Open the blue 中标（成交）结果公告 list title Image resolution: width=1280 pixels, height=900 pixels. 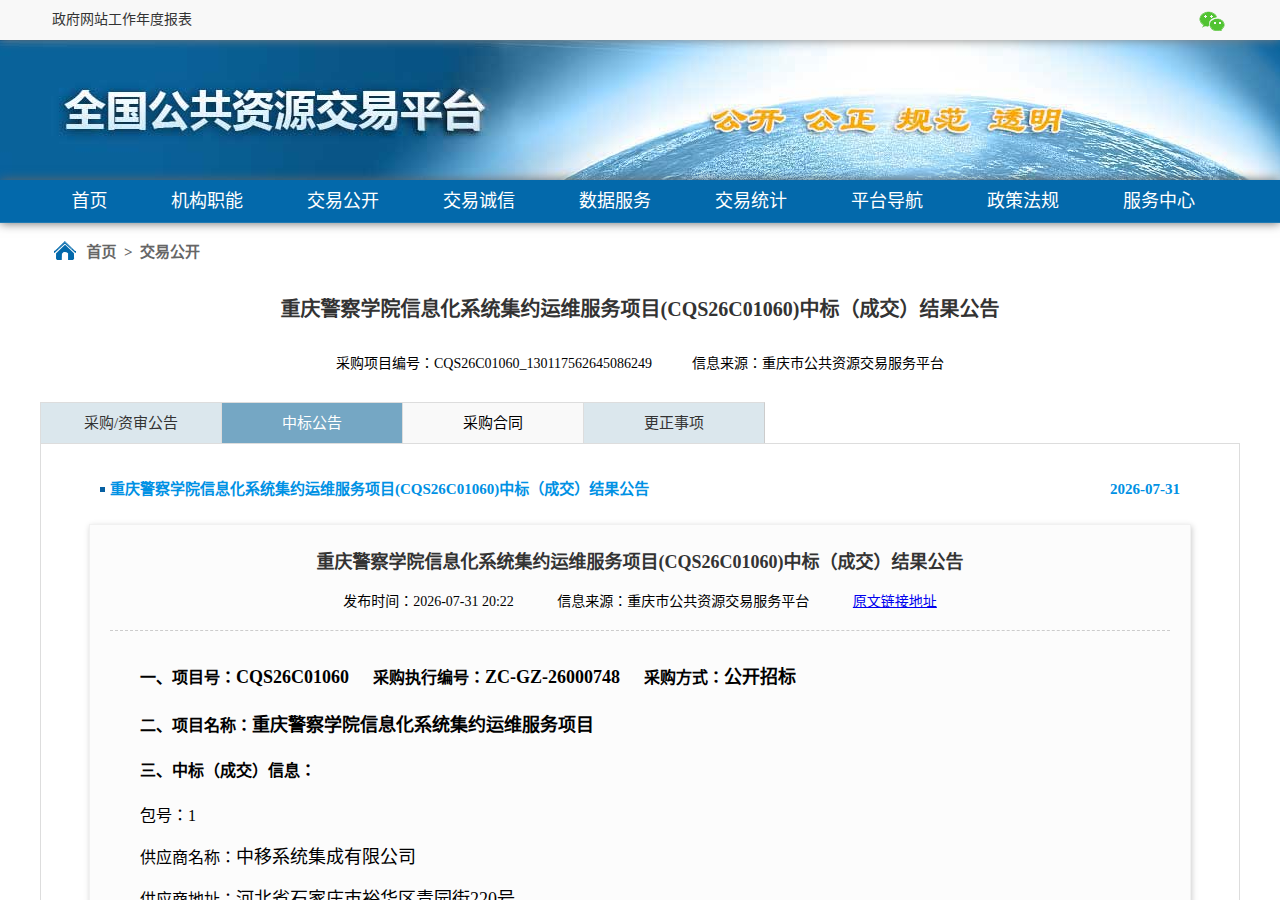tap(380, 489)
